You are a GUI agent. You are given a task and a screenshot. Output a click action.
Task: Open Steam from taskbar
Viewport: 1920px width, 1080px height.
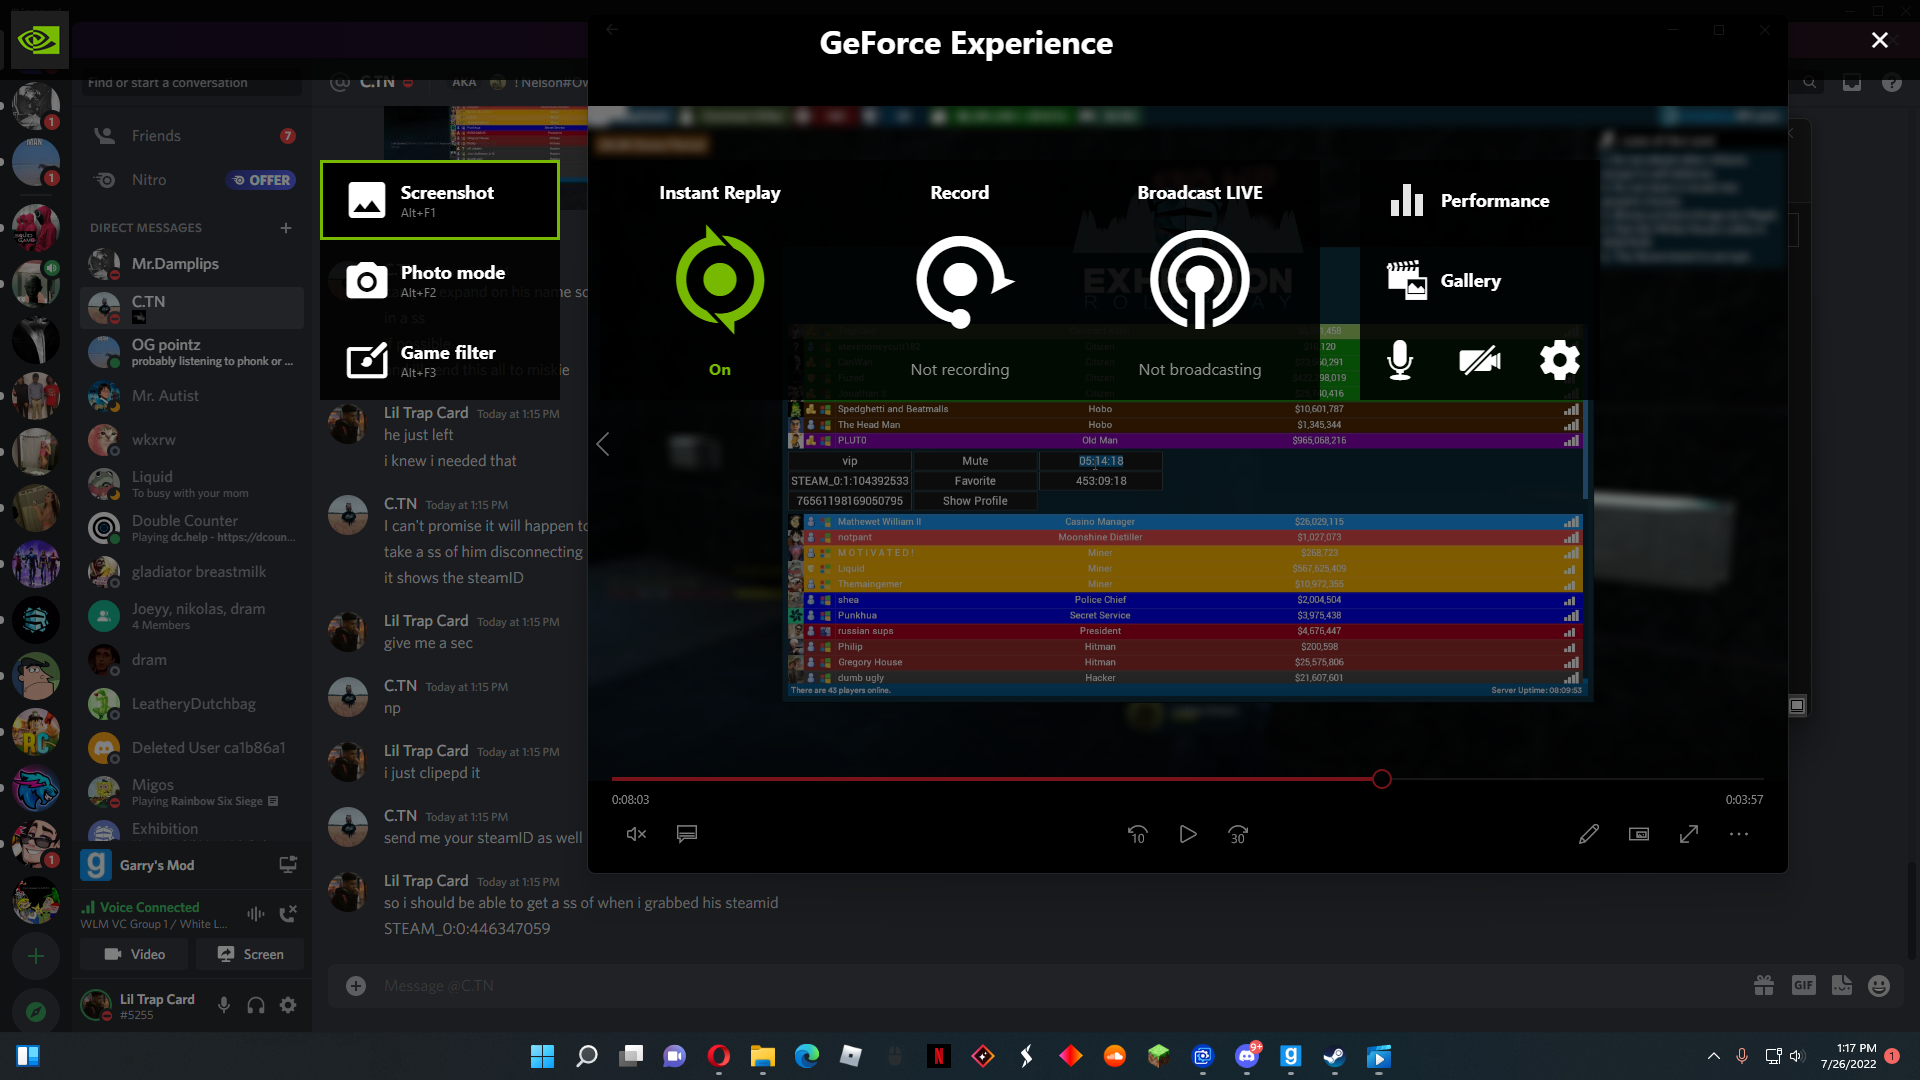point(1334,1056)
